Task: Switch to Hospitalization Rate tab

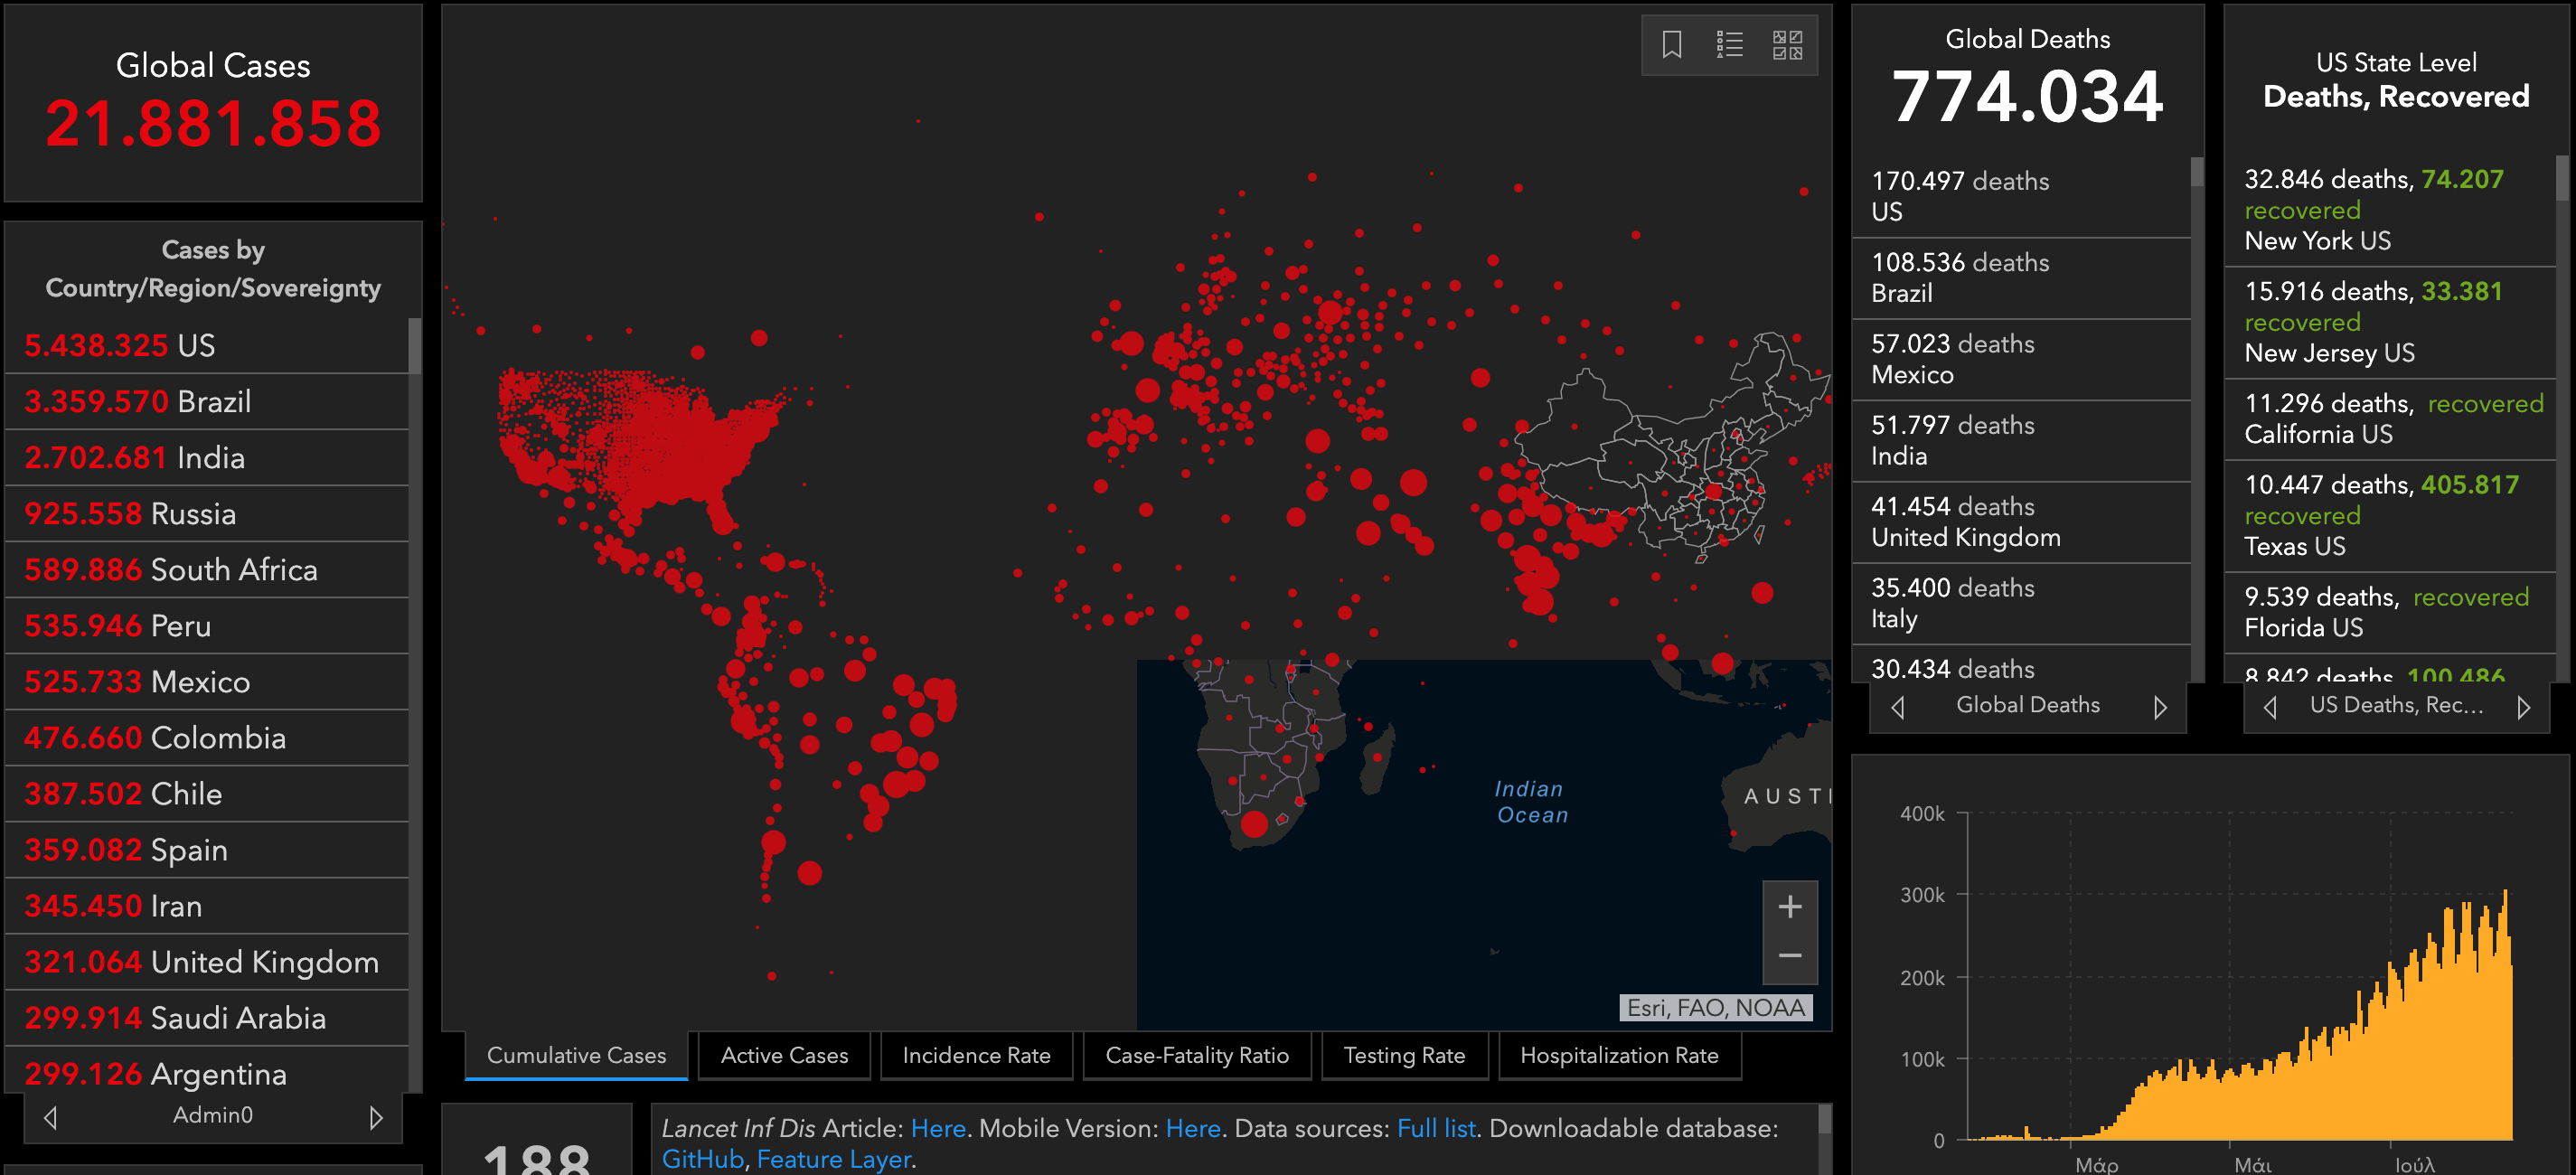Action: (1618, 1055)
